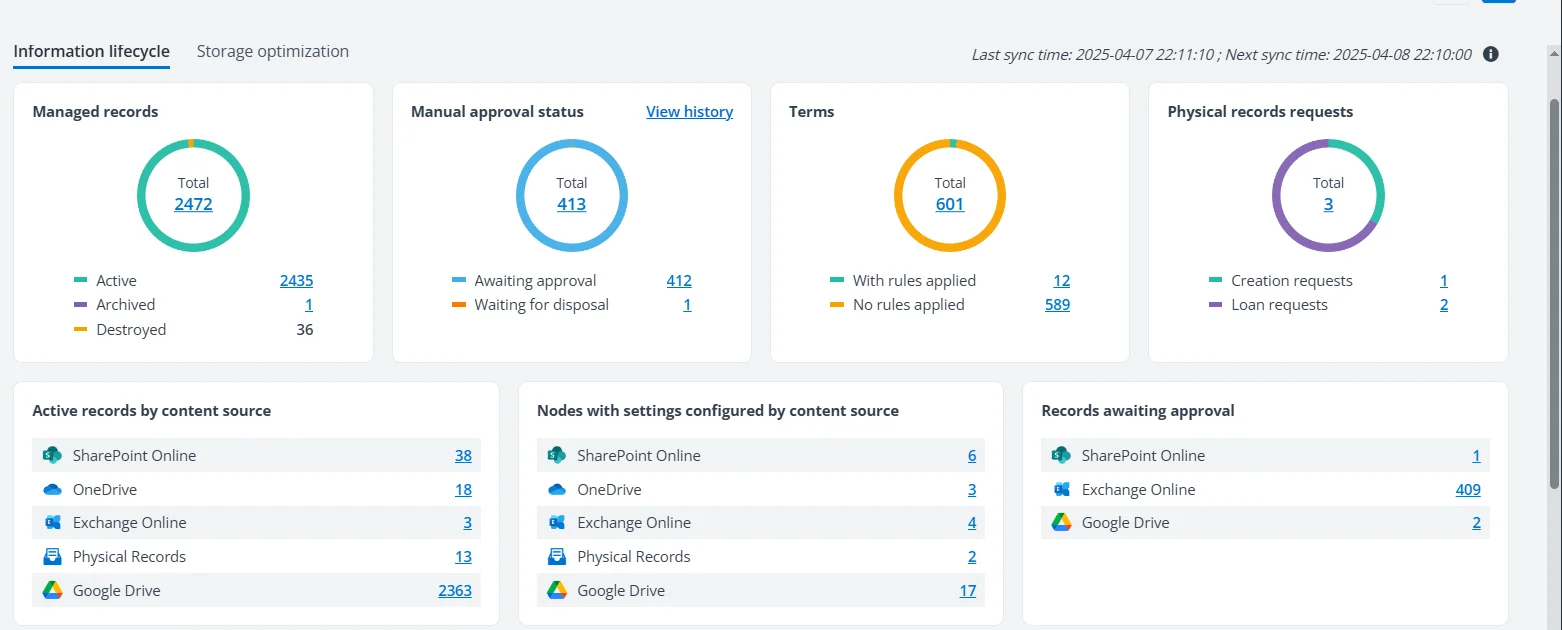Click the Active records count 2435

[x=296, y=281]
